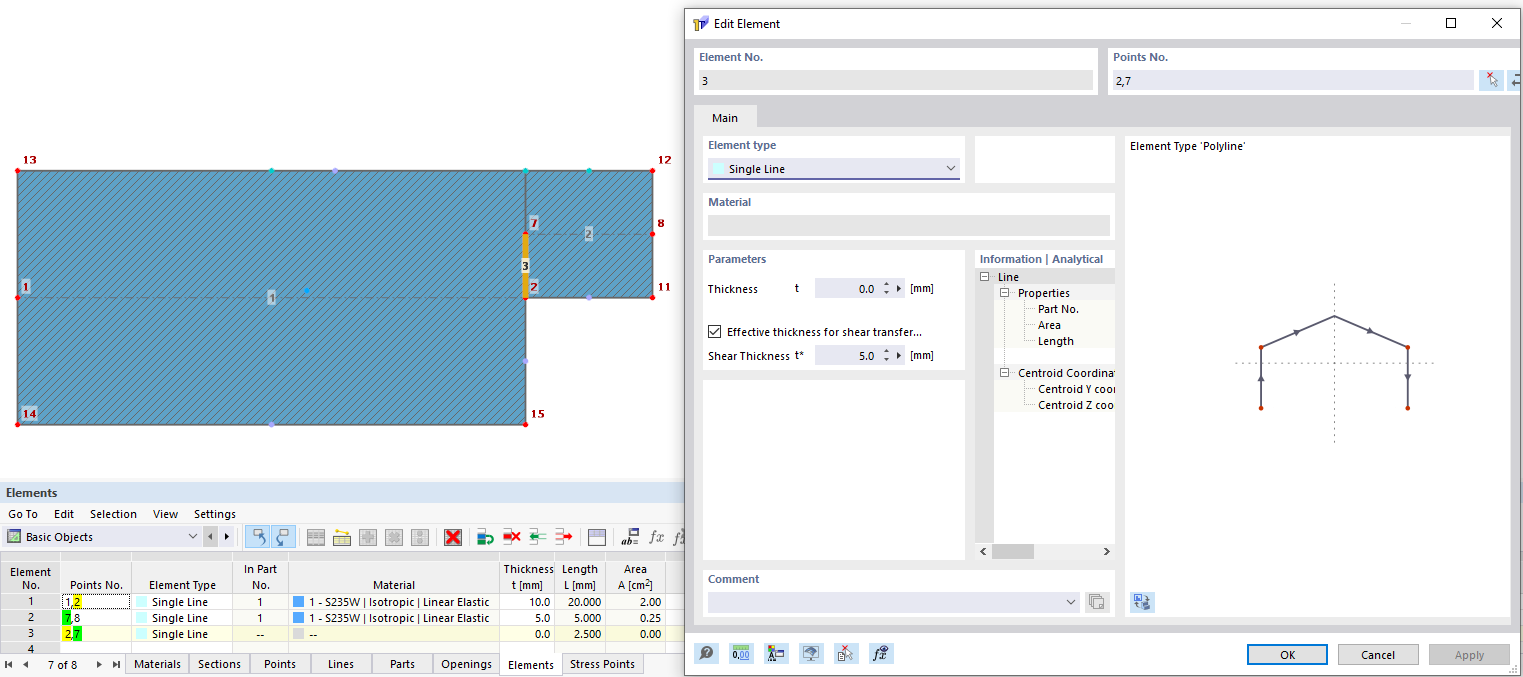Toggle Effective thickness for shear transfer checkbox

[x=714, y=332]
